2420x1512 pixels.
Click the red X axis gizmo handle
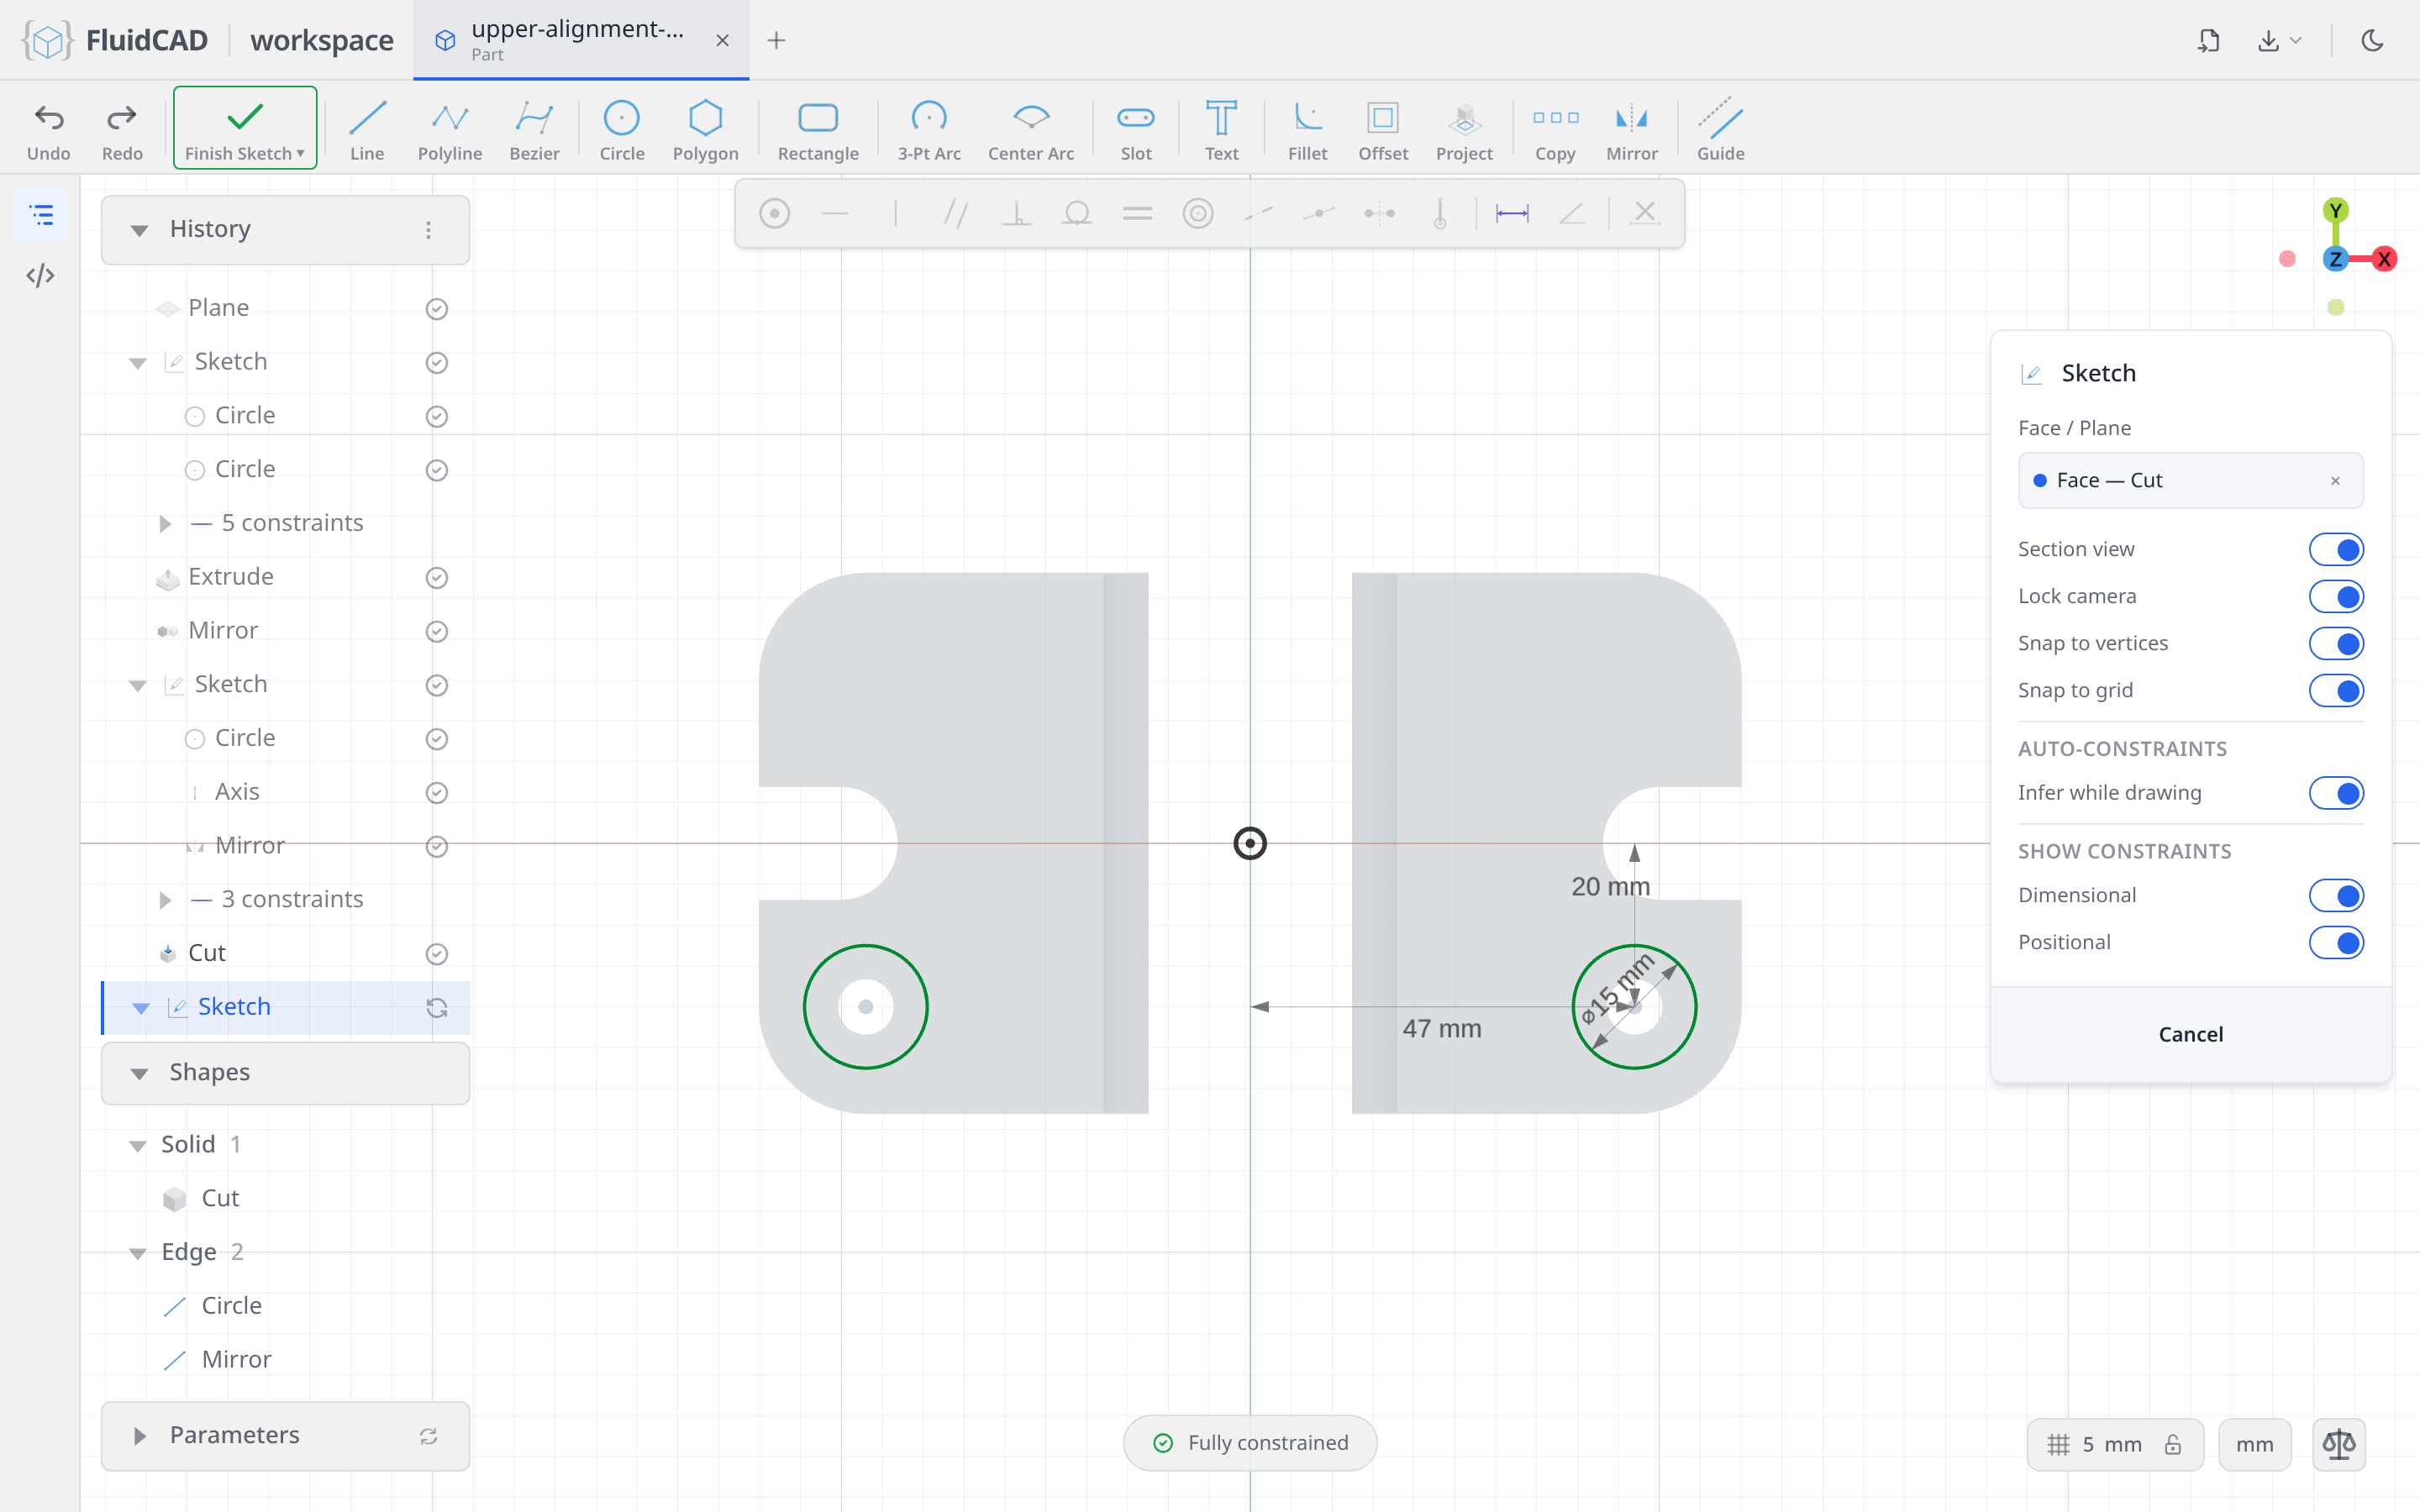(2384, 259)
